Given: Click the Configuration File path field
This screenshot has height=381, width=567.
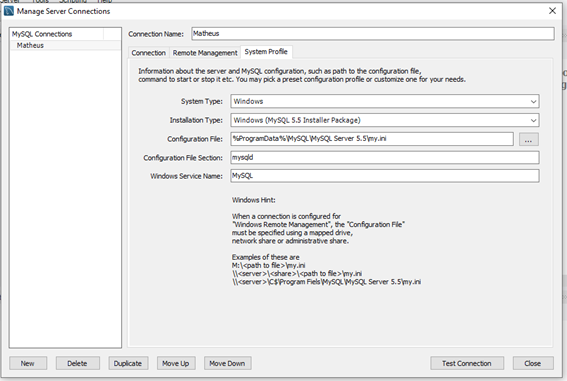Looking at the screenshot, I should pos(372,139).
